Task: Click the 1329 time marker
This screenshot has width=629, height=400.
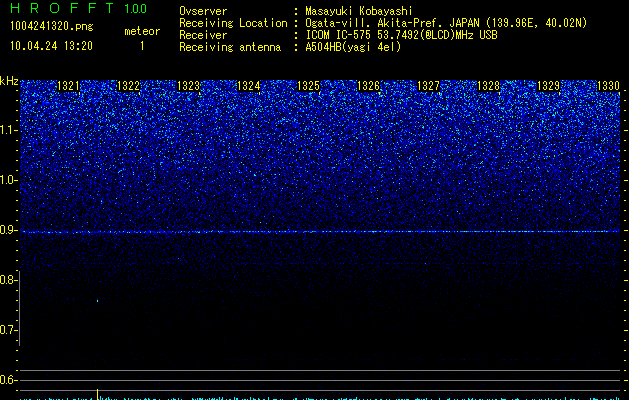Action: [x=548, y=86]
